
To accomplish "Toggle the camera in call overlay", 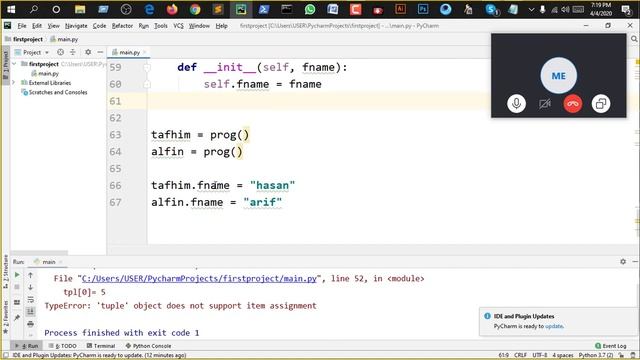I will (x=544, y=104).
